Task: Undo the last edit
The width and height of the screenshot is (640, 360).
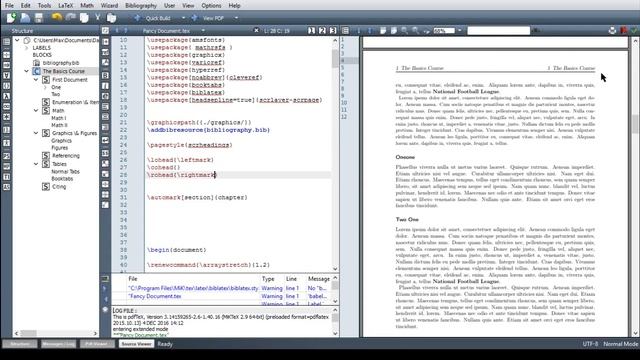Action: (x=57, y=18)
